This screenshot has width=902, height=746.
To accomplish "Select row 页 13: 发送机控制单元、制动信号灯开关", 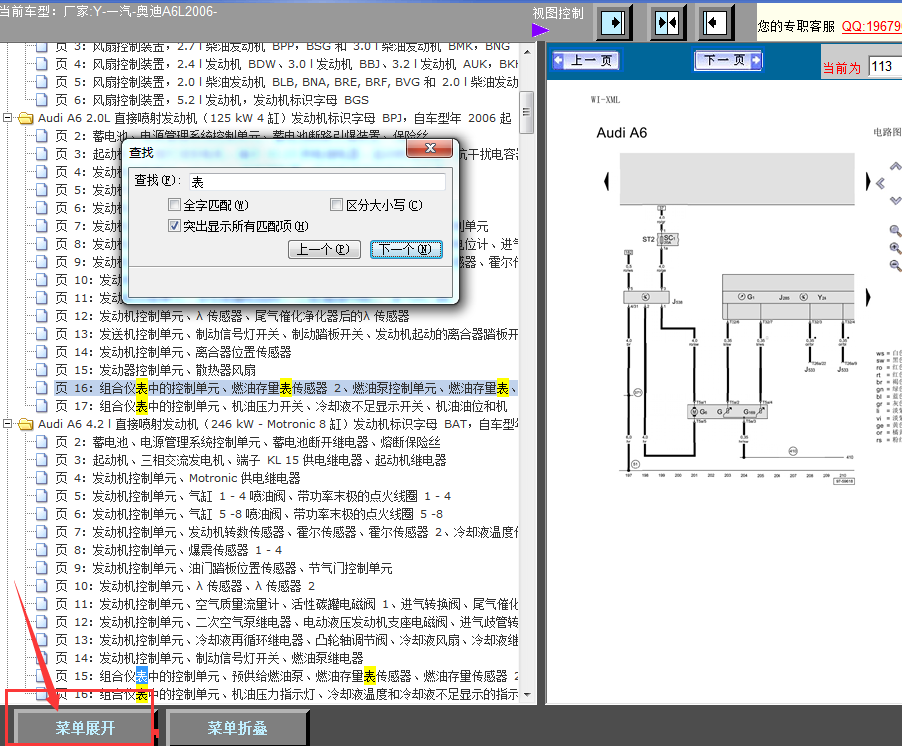I will point(286,334).
